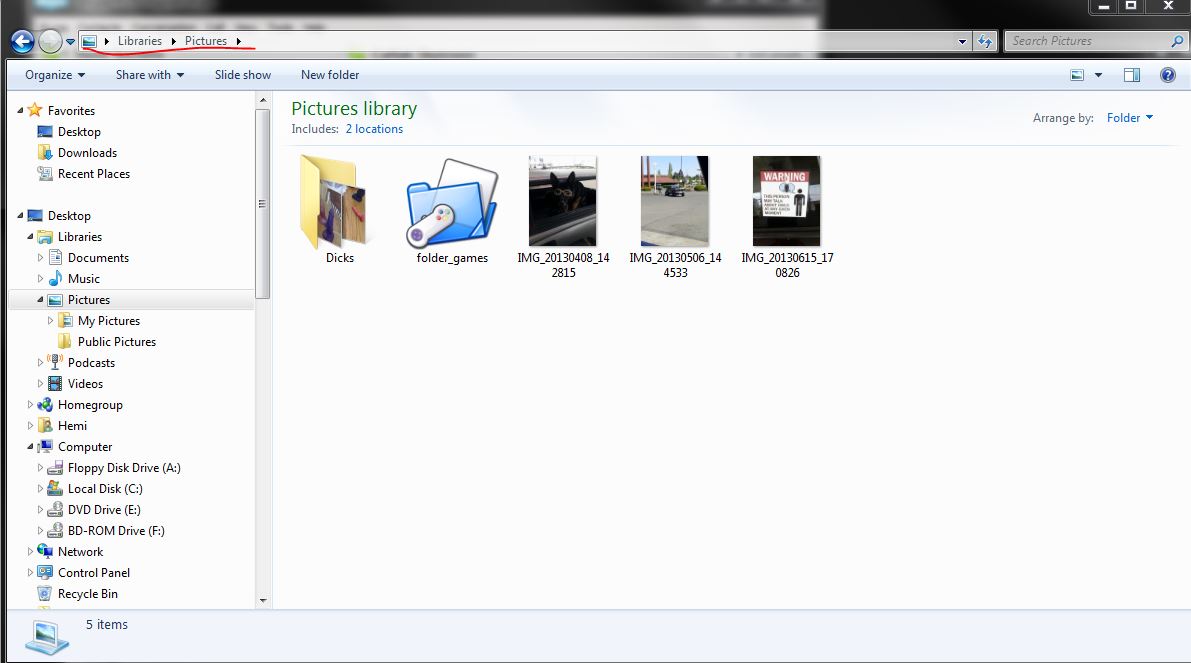Select image IMG_20130408_142815 thumbnail

563,201
